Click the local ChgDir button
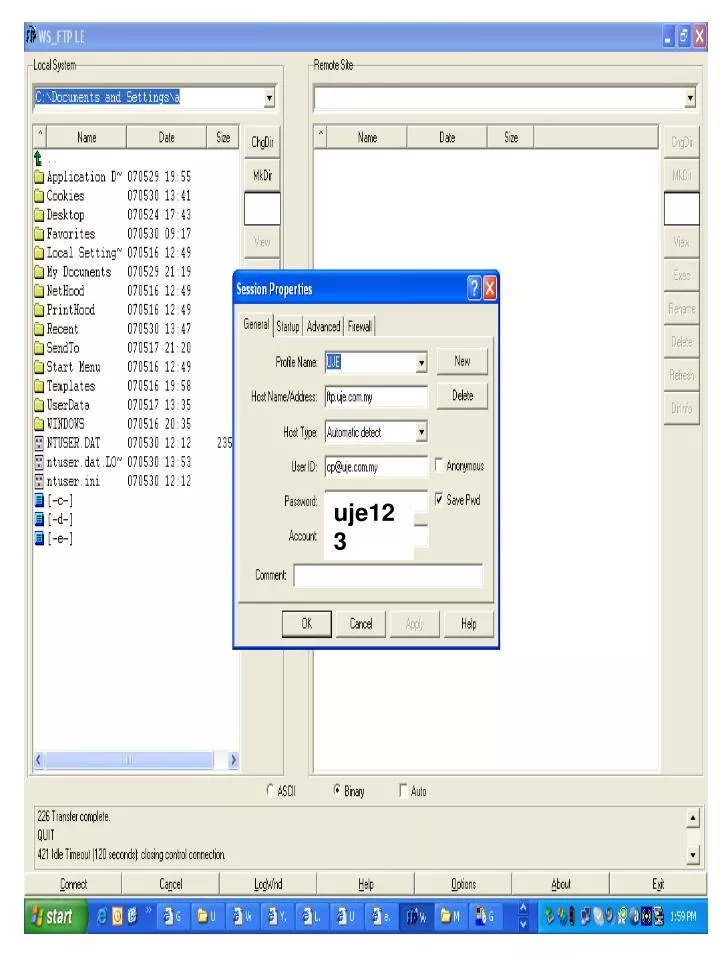Screen dimensions: 720x960 [x=262, y=142]
